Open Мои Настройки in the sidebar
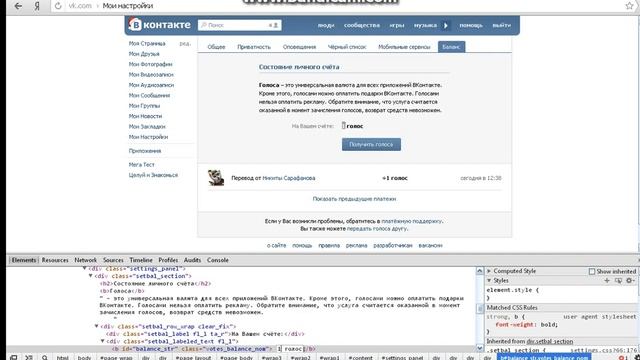 148,137
